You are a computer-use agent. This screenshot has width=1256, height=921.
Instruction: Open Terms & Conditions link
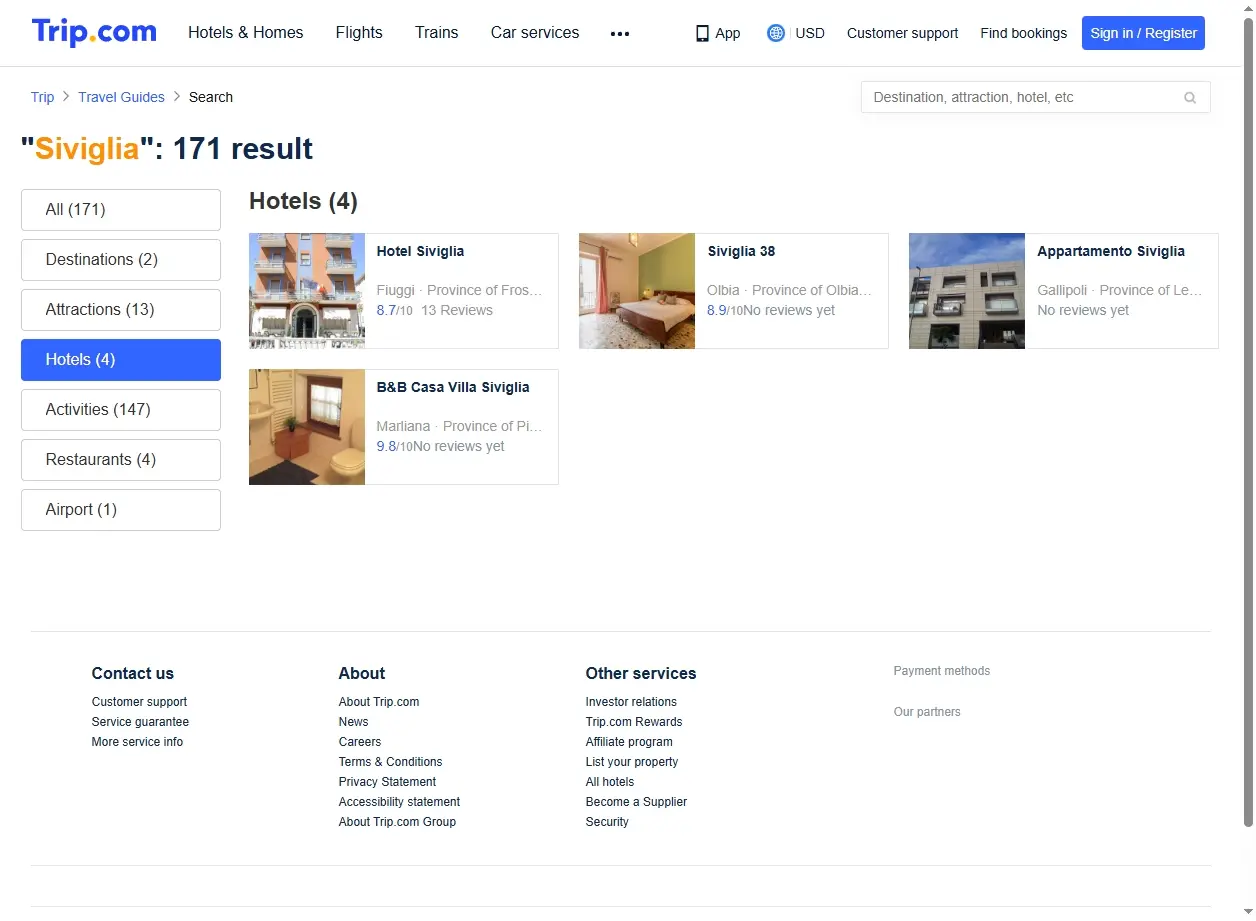coord(390,762)
